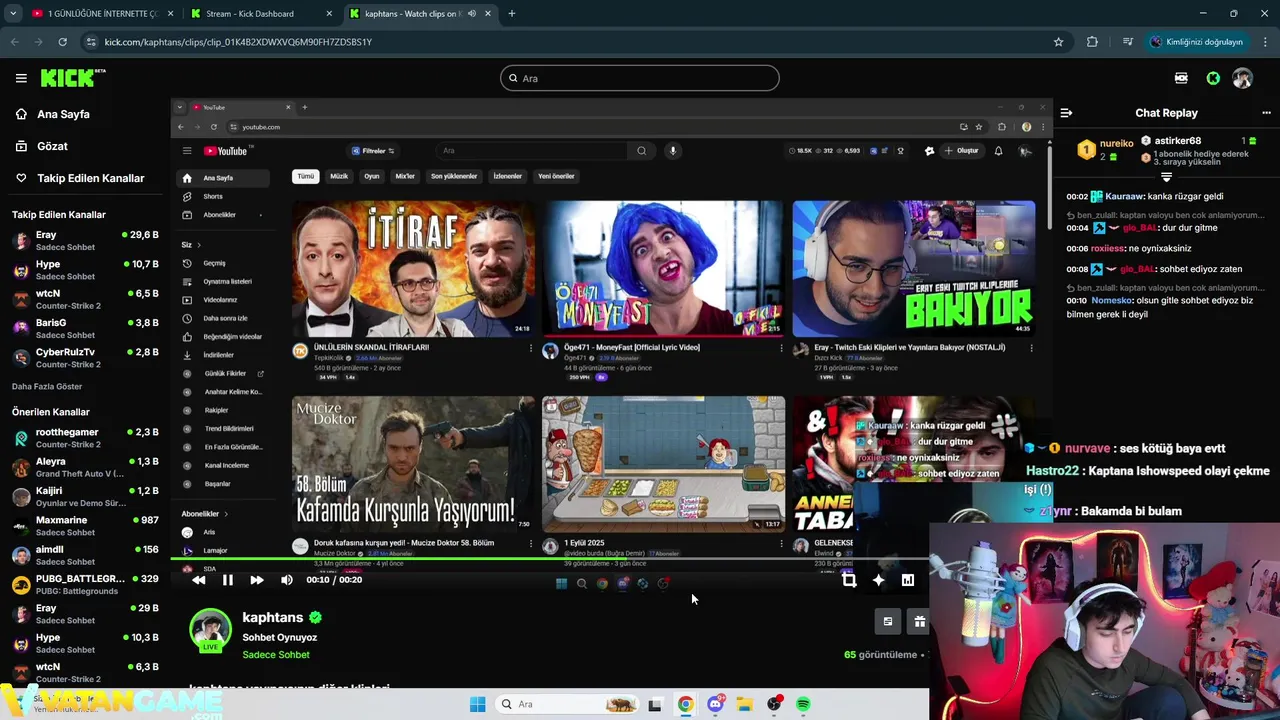
Task: Mute audio on the kaphtans tab
Action: pyautogui.click(x=471, y=13)
